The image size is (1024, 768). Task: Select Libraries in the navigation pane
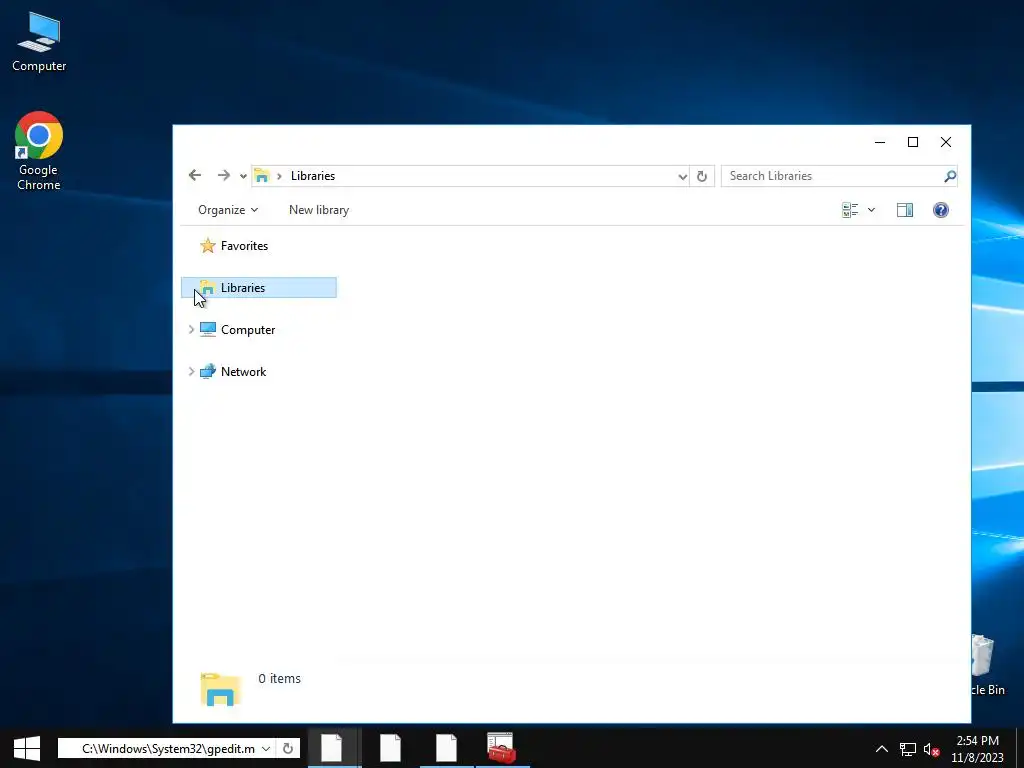coord(259,287)
